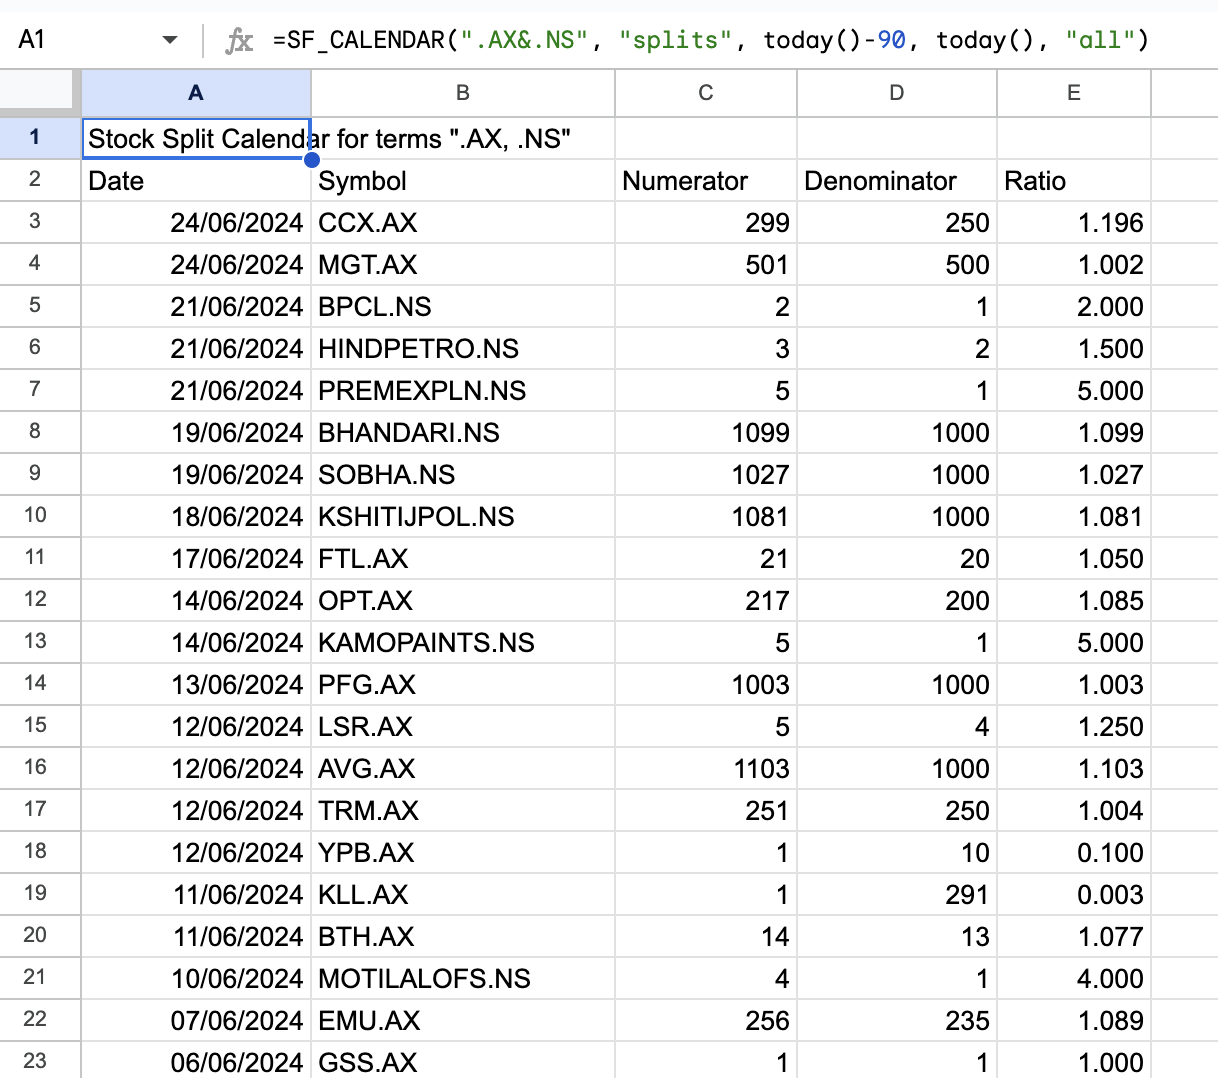The width and height of the screenshot is (1218, 1078).
Task: Click the YPB.AX symbol cell
Action: pos(463,853)
